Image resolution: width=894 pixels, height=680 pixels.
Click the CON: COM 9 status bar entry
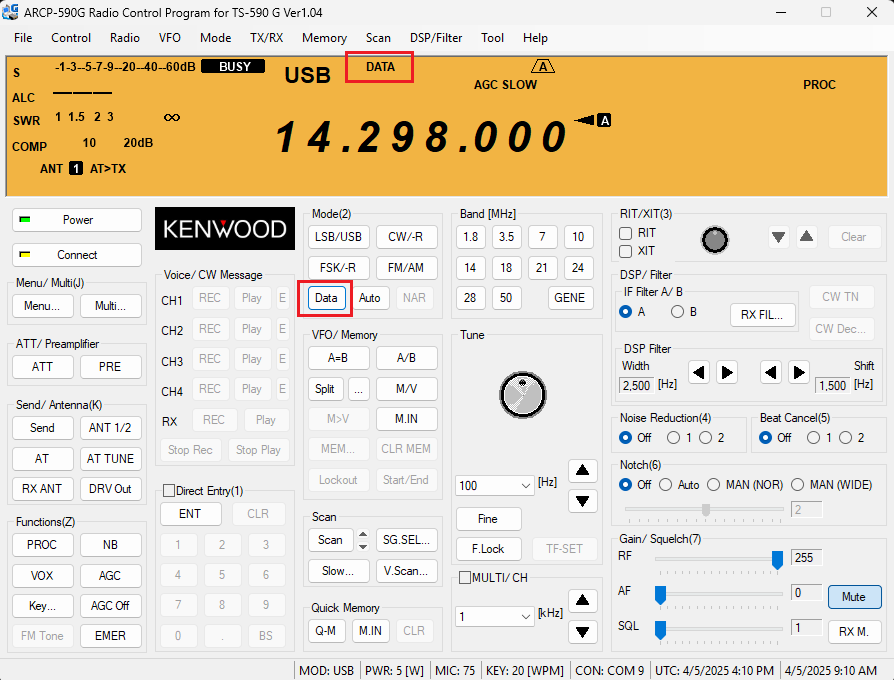(609, 671)
